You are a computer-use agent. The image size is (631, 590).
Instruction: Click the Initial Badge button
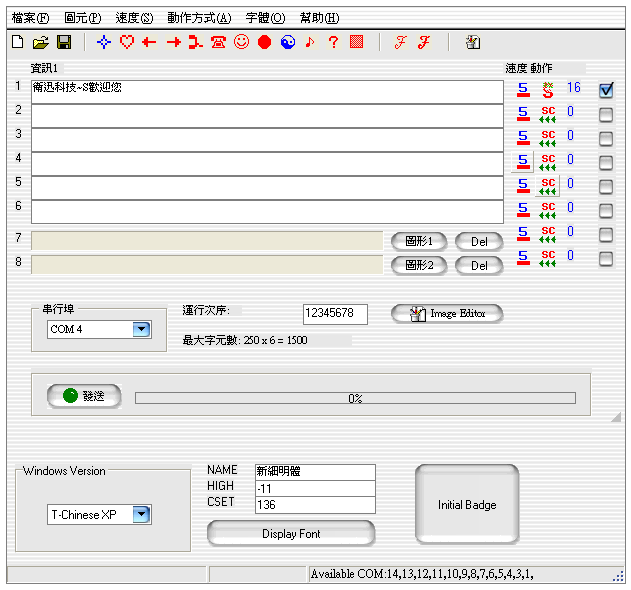coord(467,505)
